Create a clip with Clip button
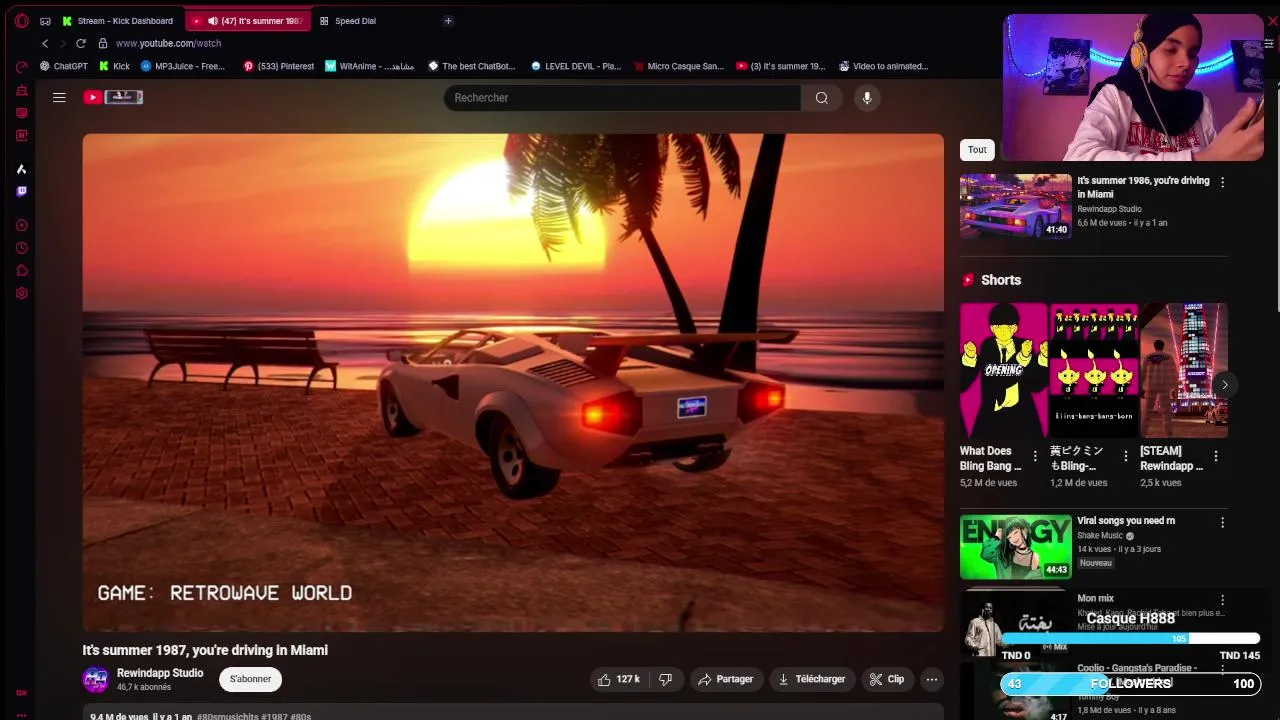 (886, 679)
